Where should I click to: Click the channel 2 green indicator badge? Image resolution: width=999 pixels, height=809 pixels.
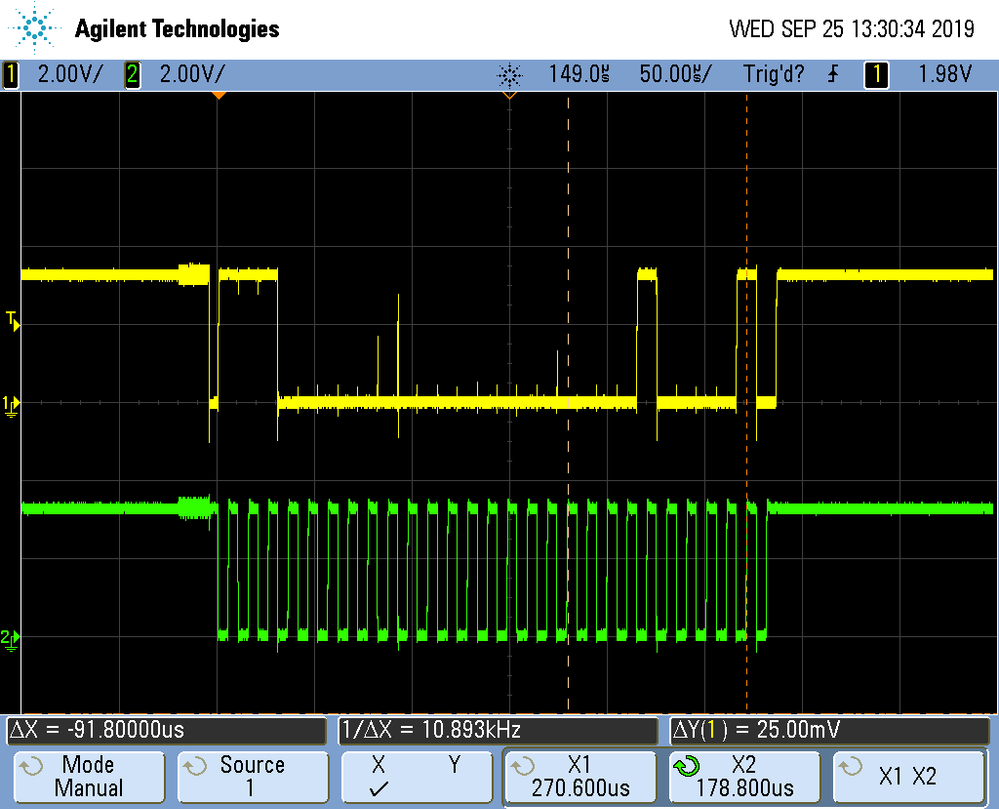[x=132, y=75]
